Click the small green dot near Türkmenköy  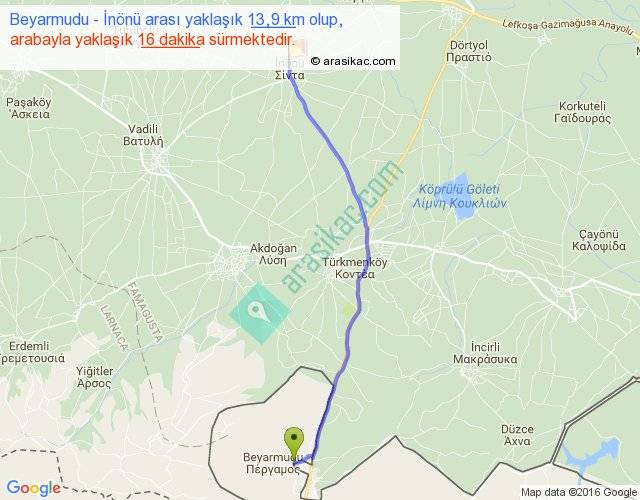pyautogui.click(x=348, y=311)
